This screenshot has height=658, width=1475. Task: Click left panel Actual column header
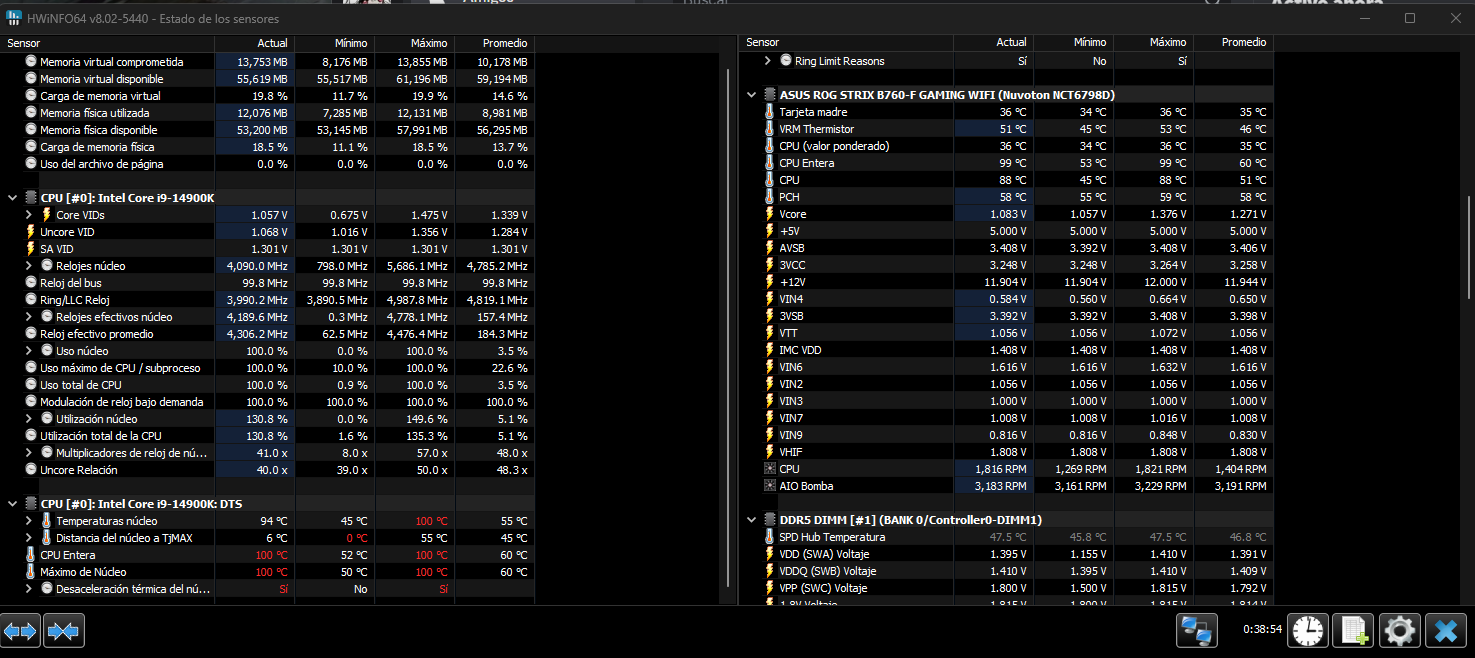tap(255, 43)
